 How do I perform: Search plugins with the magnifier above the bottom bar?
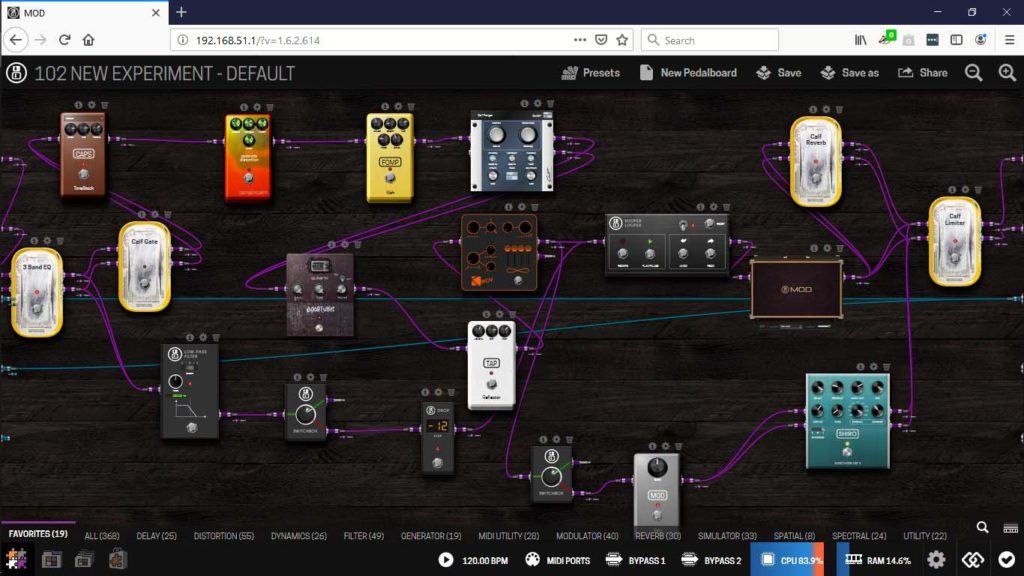pos(982,527)
